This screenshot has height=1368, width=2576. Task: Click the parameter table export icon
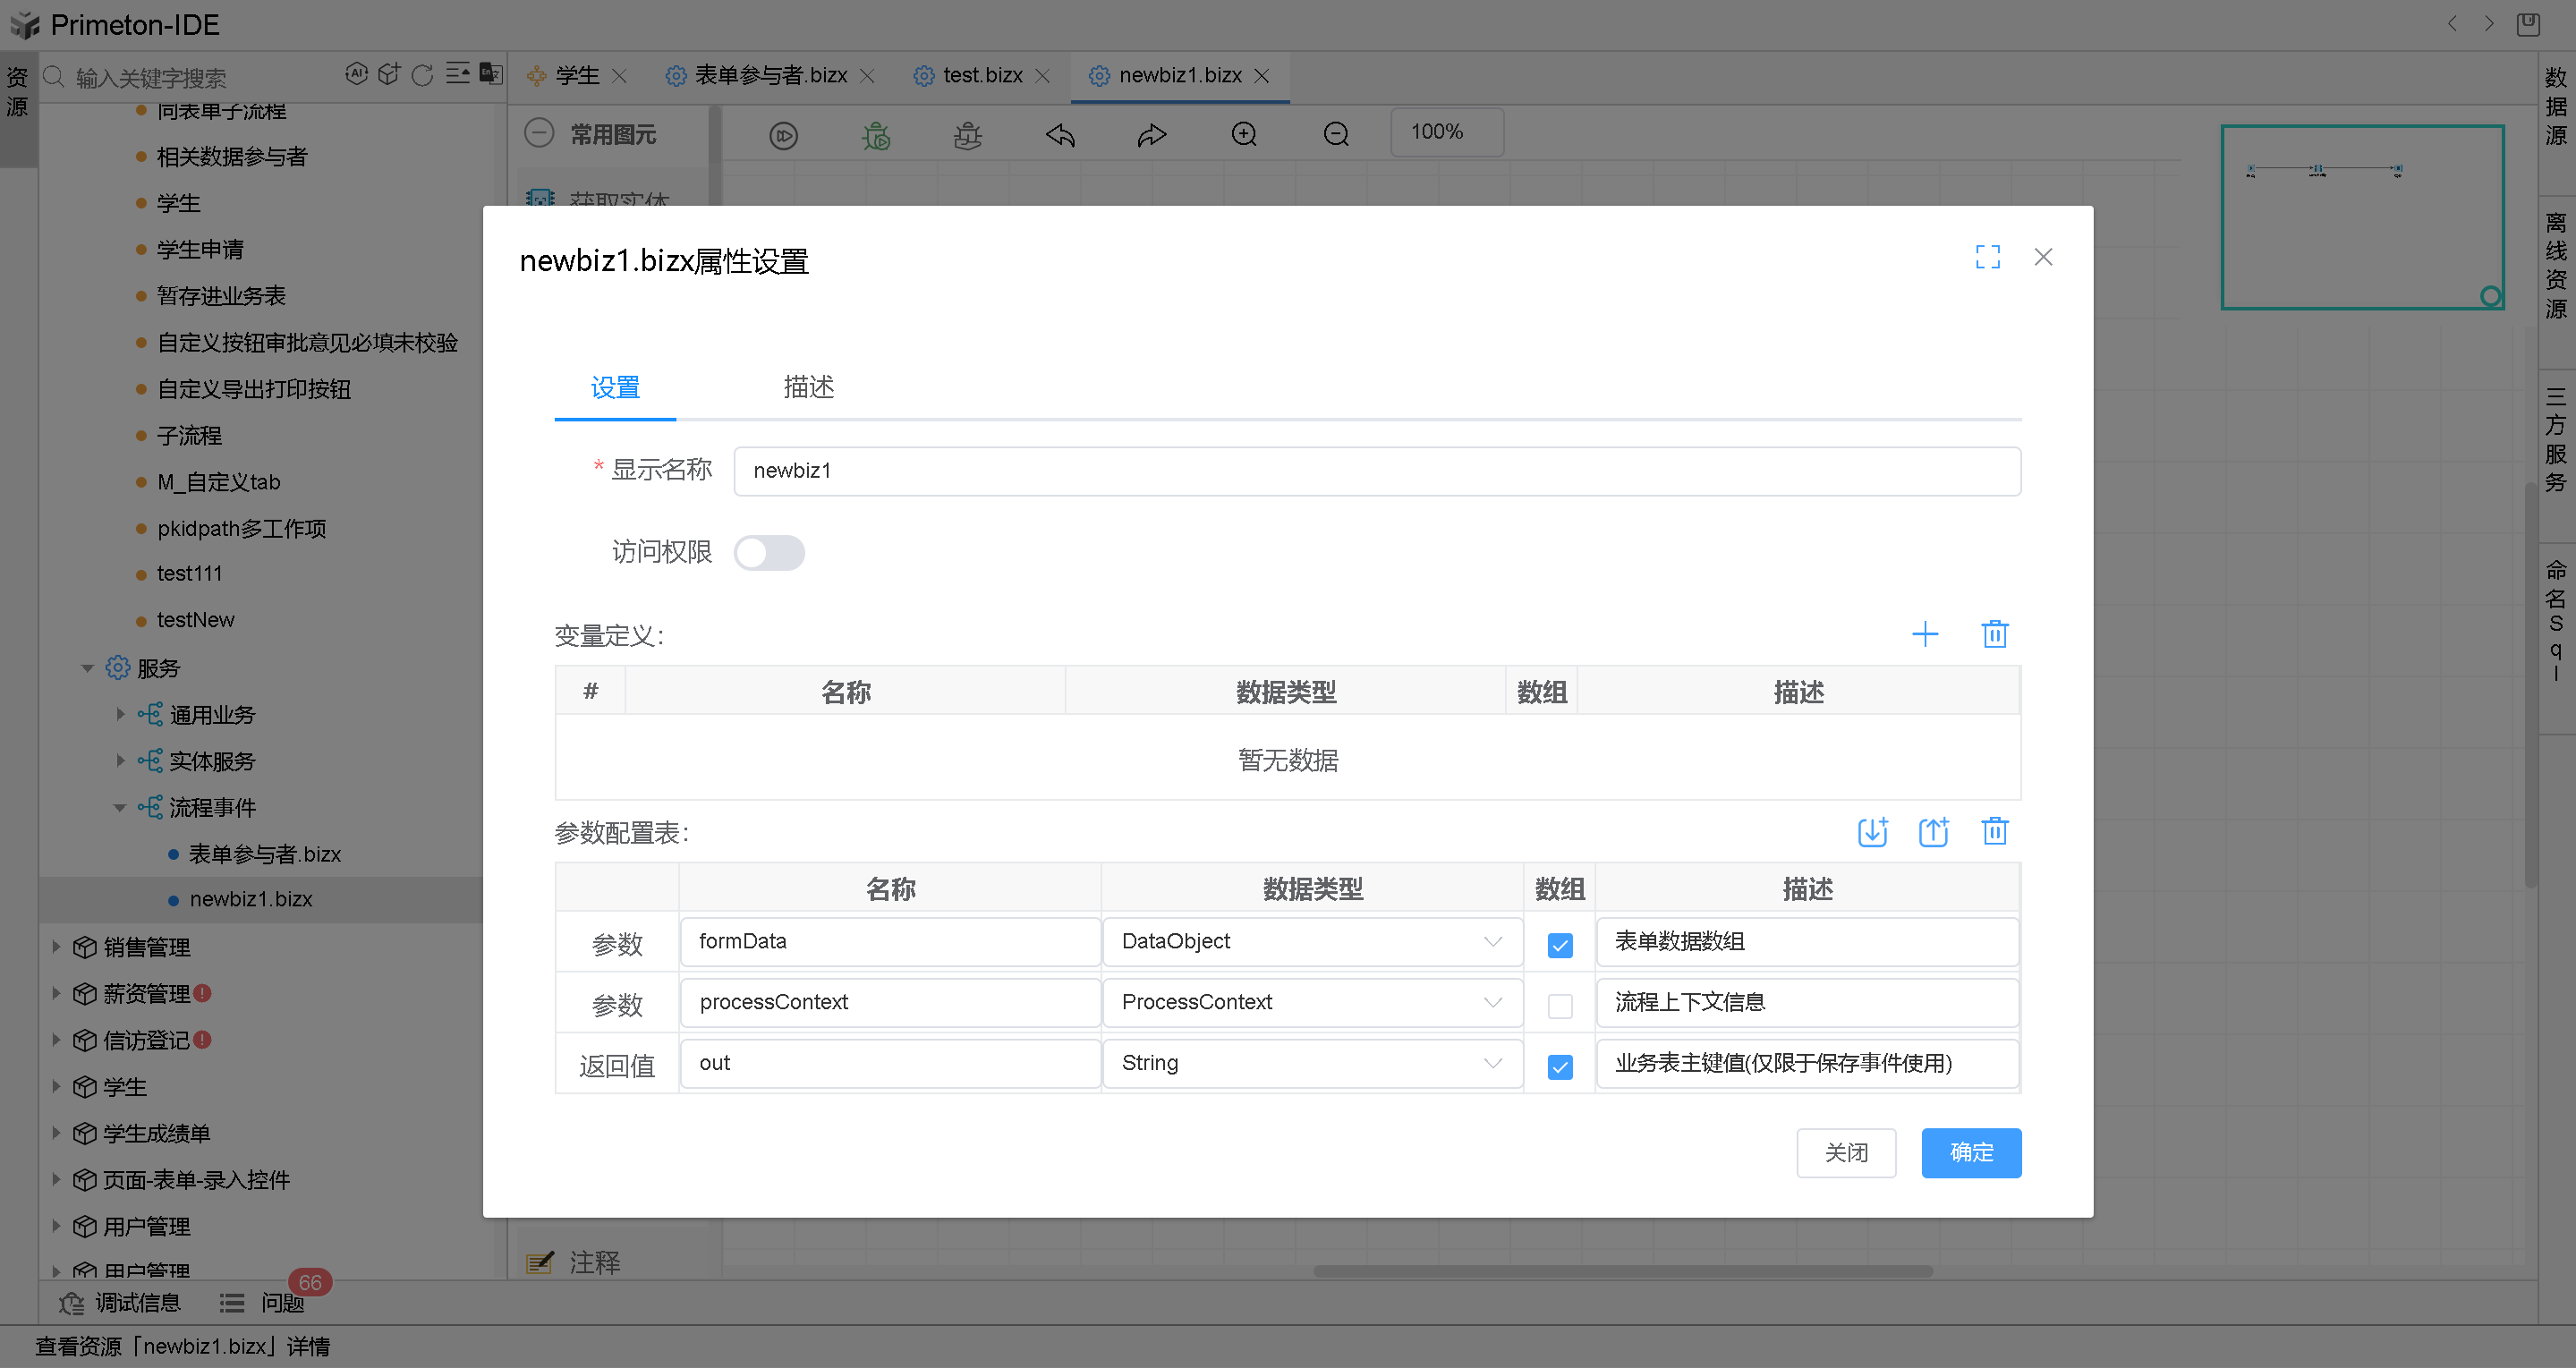tap(1933, 831)
